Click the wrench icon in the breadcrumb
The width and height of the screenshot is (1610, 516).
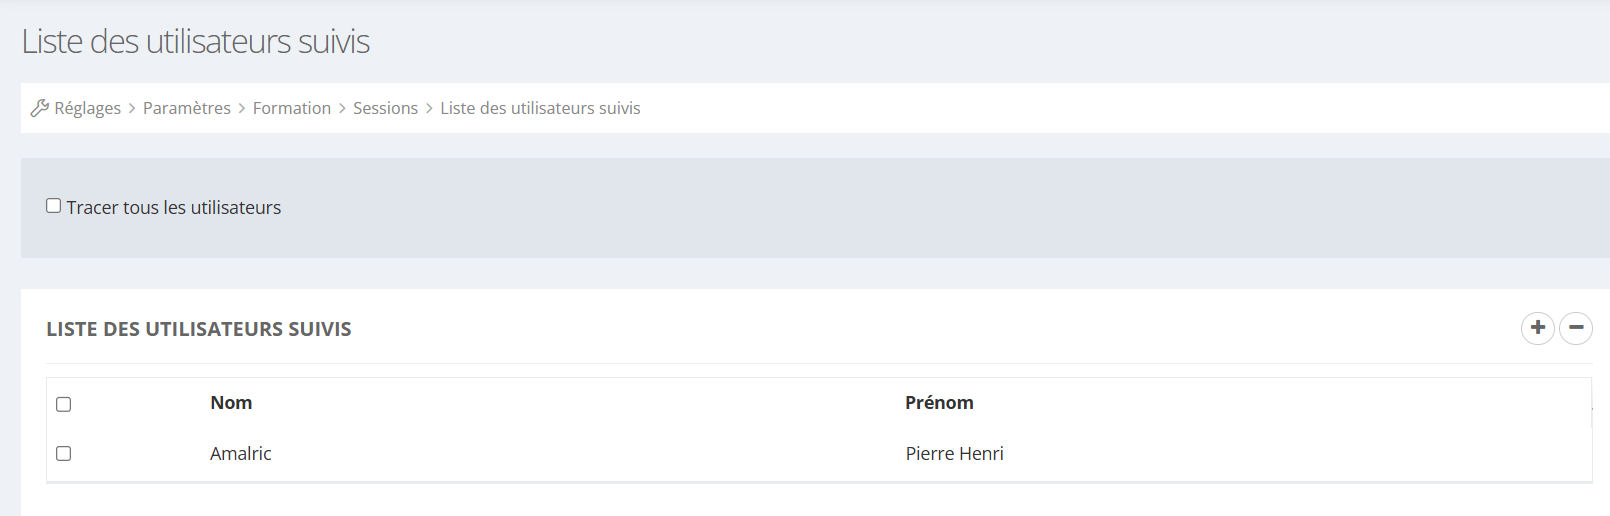[x=40, y=108]
